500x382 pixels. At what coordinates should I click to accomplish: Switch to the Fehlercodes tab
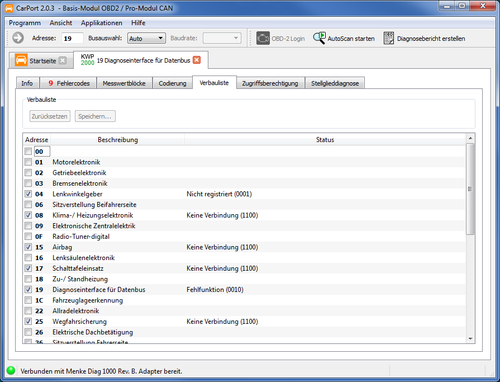[68, 83]
